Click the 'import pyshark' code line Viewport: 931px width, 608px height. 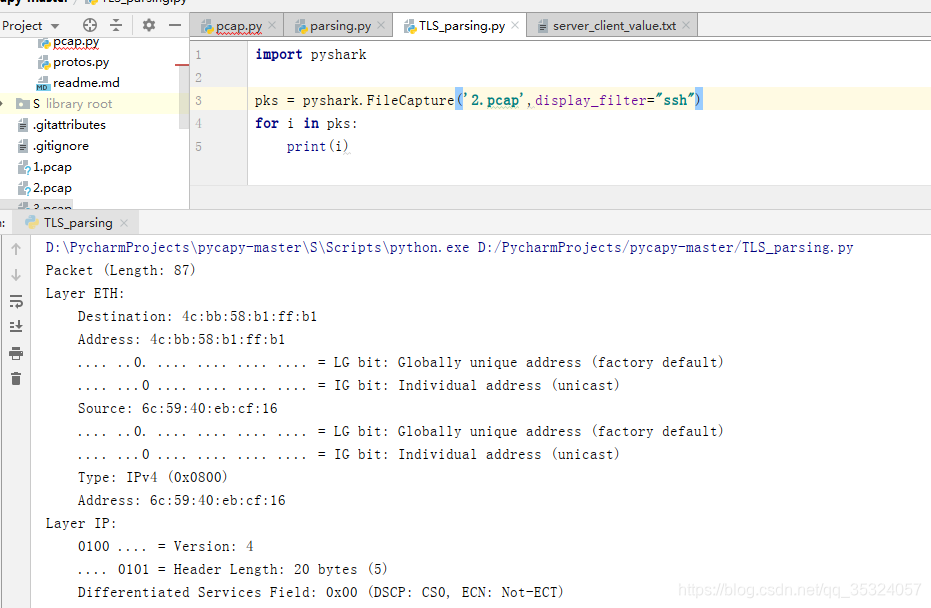click(x=311, y=55)
